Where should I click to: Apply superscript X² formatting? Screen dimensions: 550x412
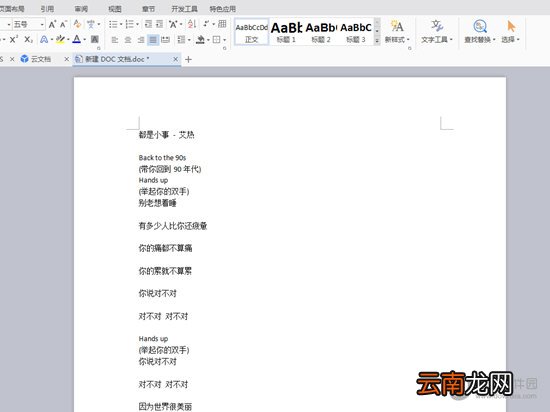tap(14, 39)
